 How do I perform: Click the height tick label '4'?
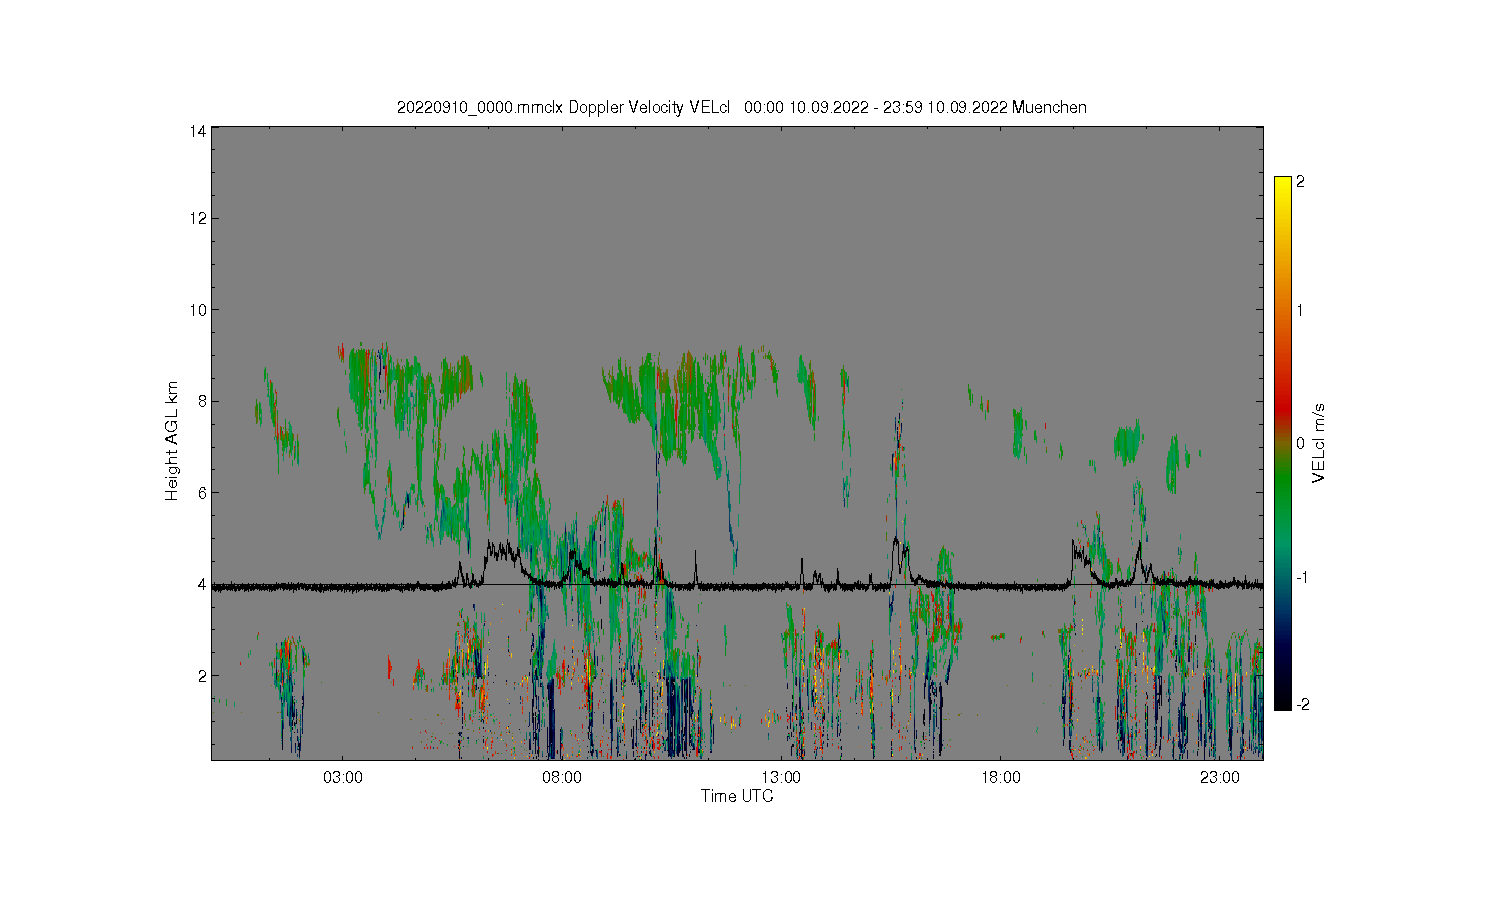coord(202,584)
